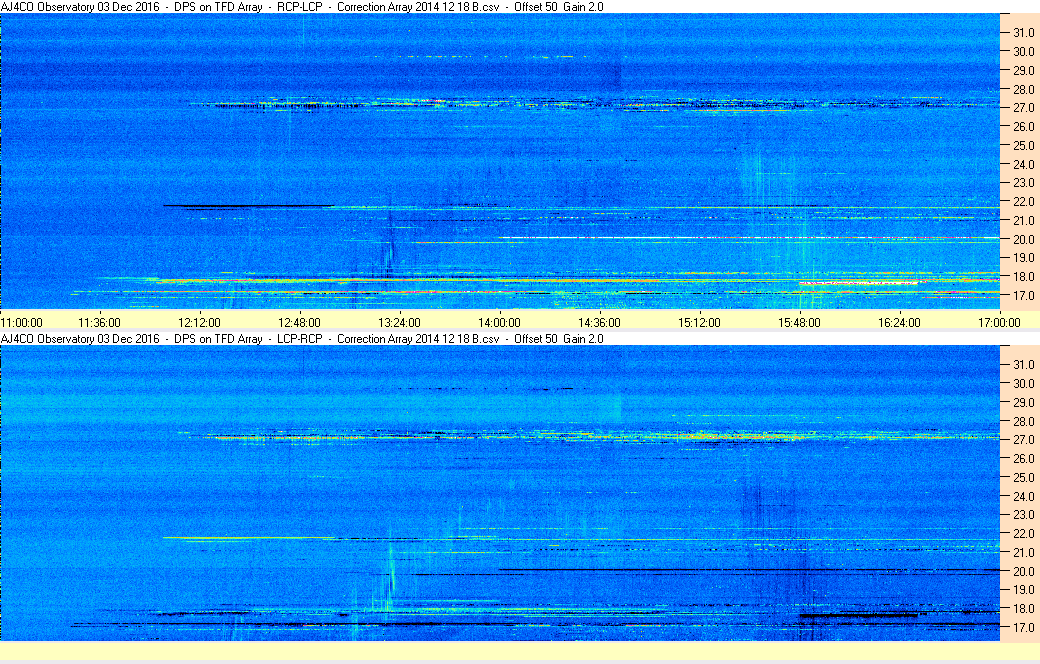Pick 22.0 frequency label on RCP-LCP plot
The width and height of the screenshot is (1040, 664).
point(1023,202)
